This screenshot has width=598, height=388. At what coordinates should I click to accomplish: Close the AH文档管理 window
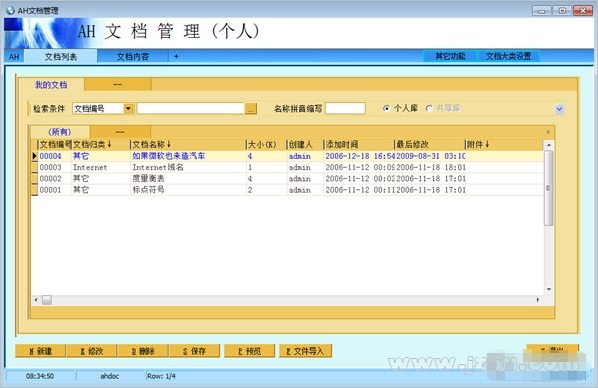(x=583, y=11)
